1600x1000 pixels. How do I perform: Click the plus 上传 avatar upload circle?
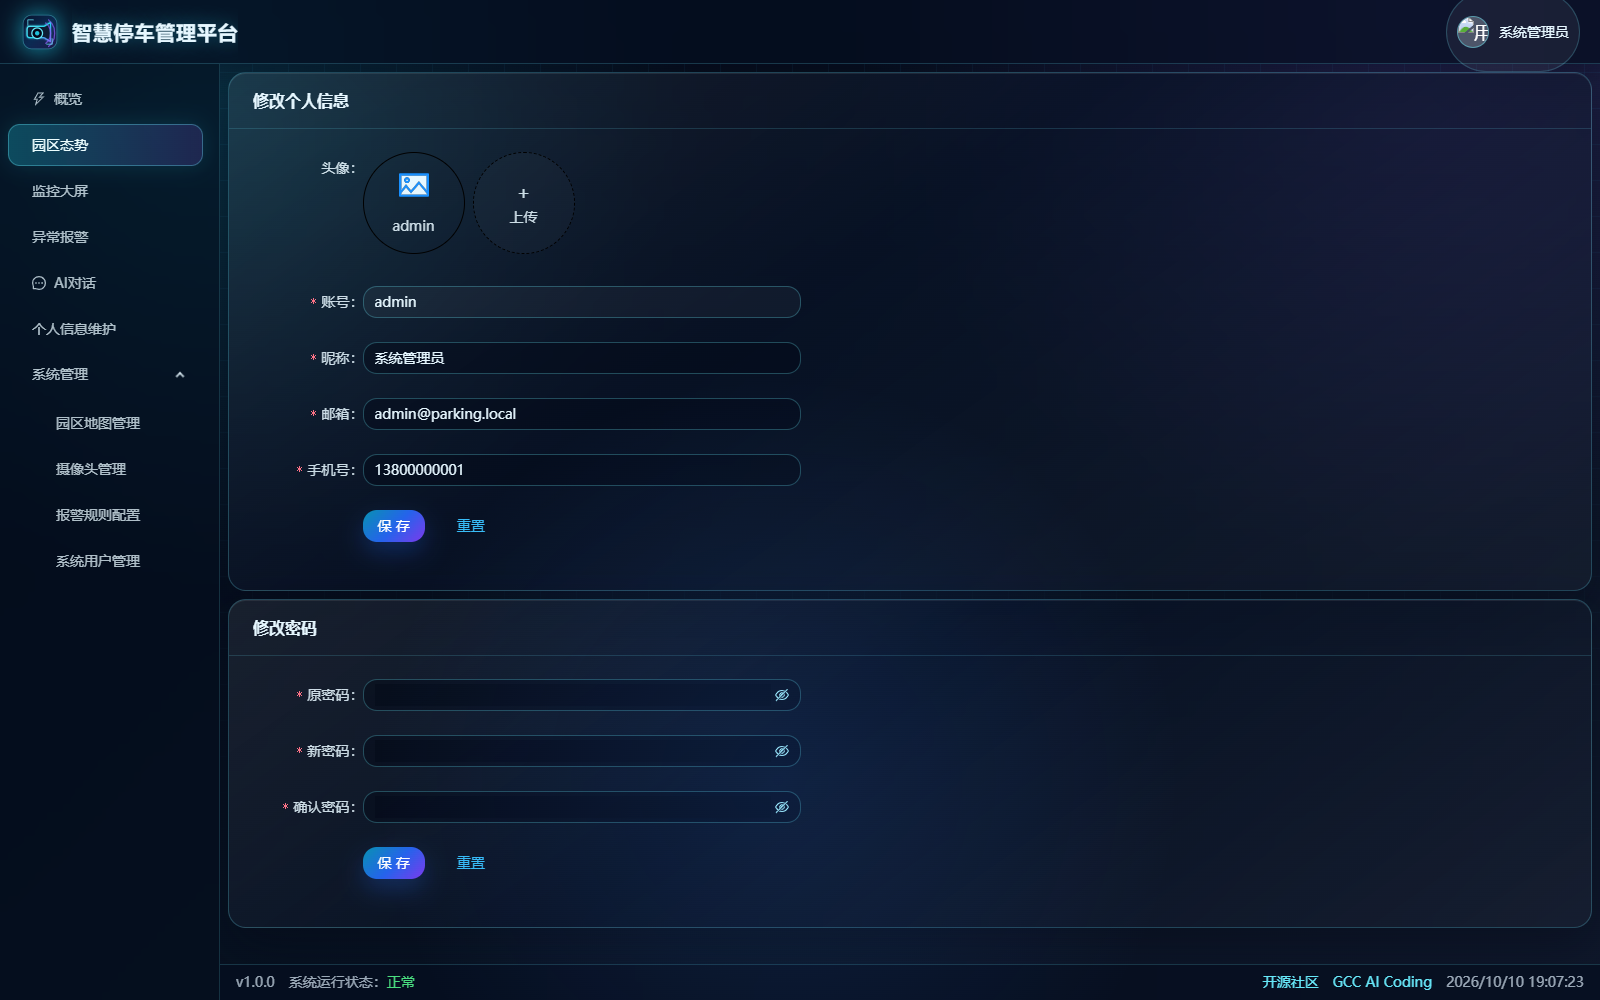pyautogui.click(x=524, y=203)
